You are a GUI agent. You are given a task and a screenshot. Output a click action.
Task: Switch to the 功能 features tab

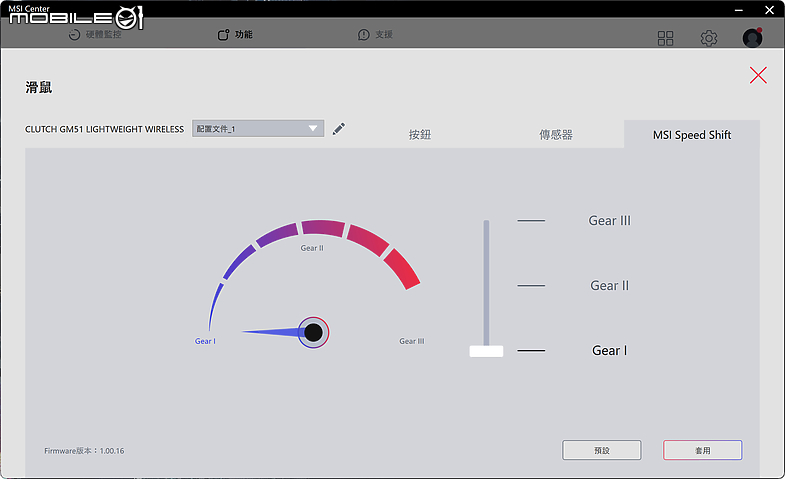coord(235,35)
